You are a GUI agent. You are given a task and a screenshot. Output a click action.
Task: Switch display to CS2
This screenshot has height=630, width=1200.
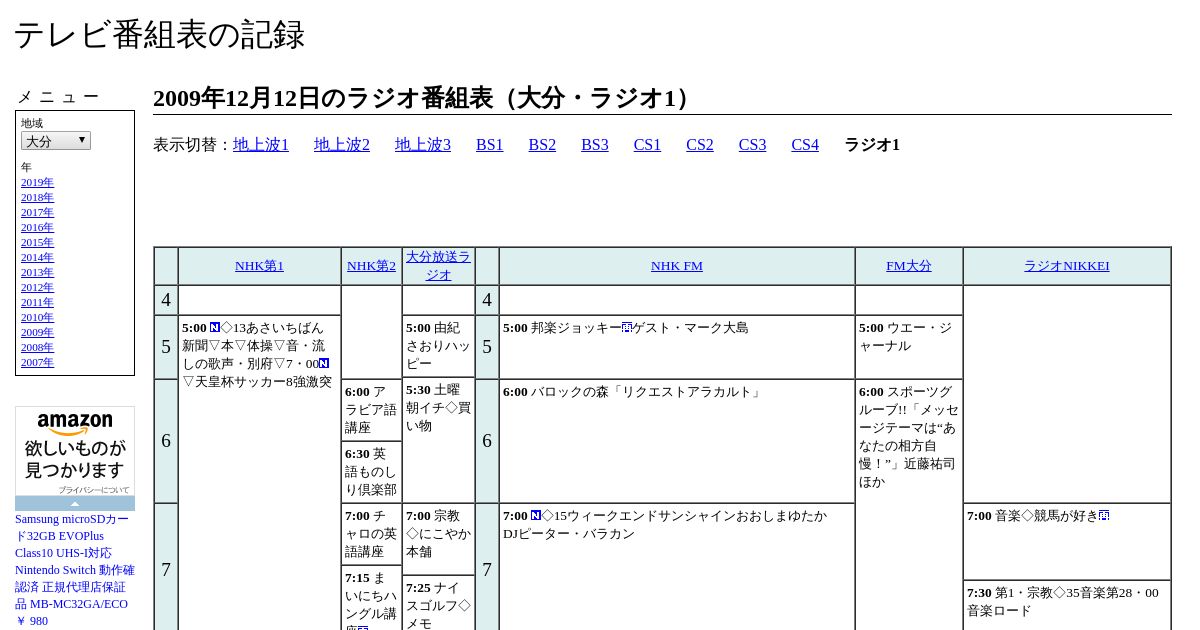coord(700,145)
